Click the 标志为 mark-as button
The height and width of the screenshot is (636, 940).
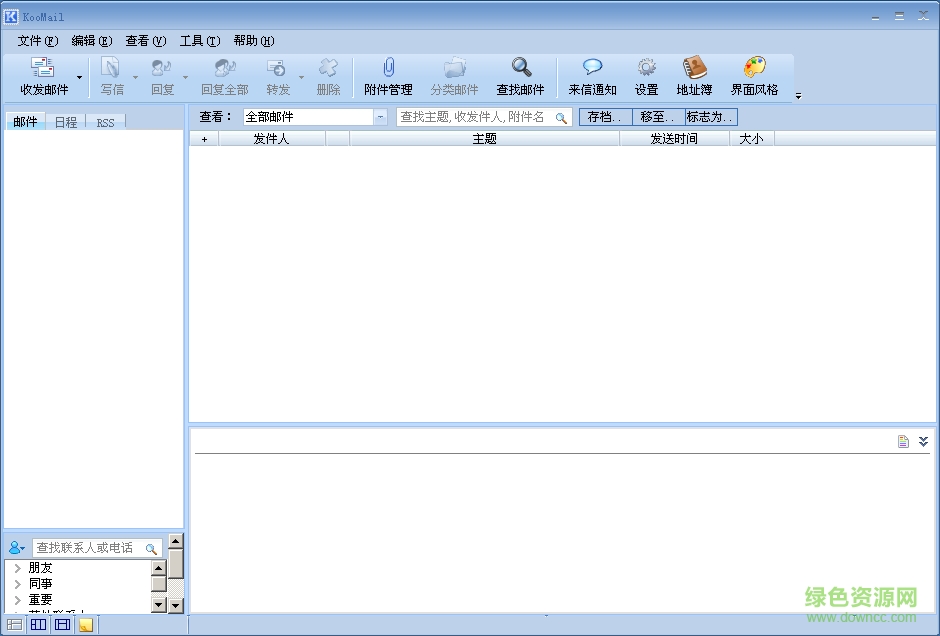pyautogui.click(x=711, y=116)
